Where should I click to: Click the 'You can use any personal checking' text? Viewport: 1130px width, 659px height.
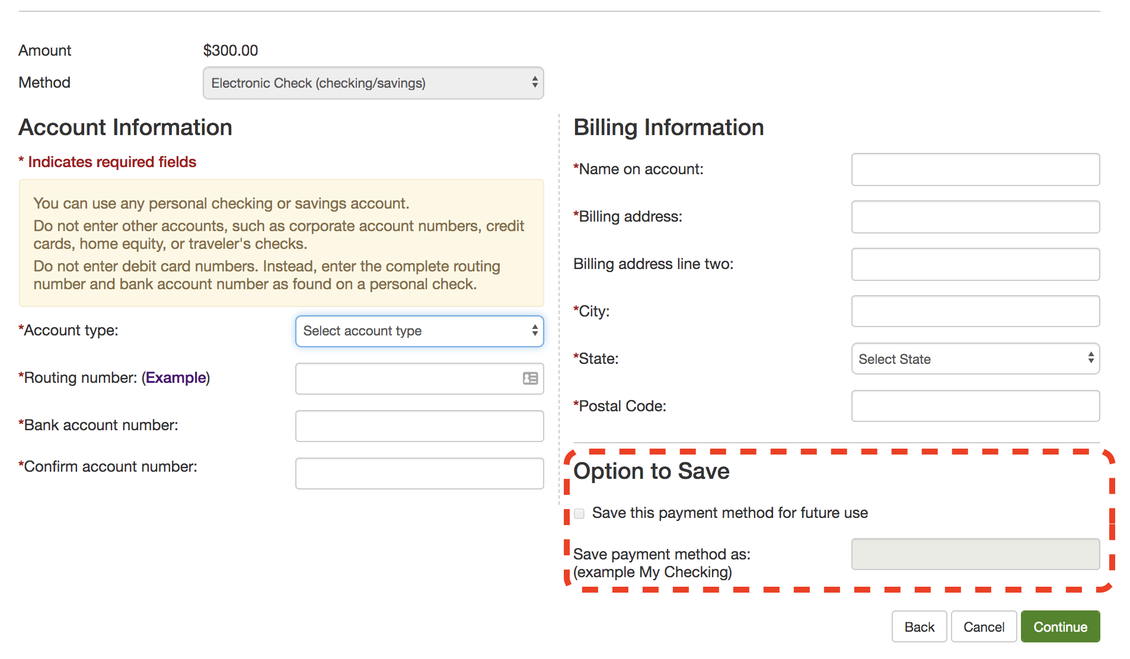(x=221, y=203)
